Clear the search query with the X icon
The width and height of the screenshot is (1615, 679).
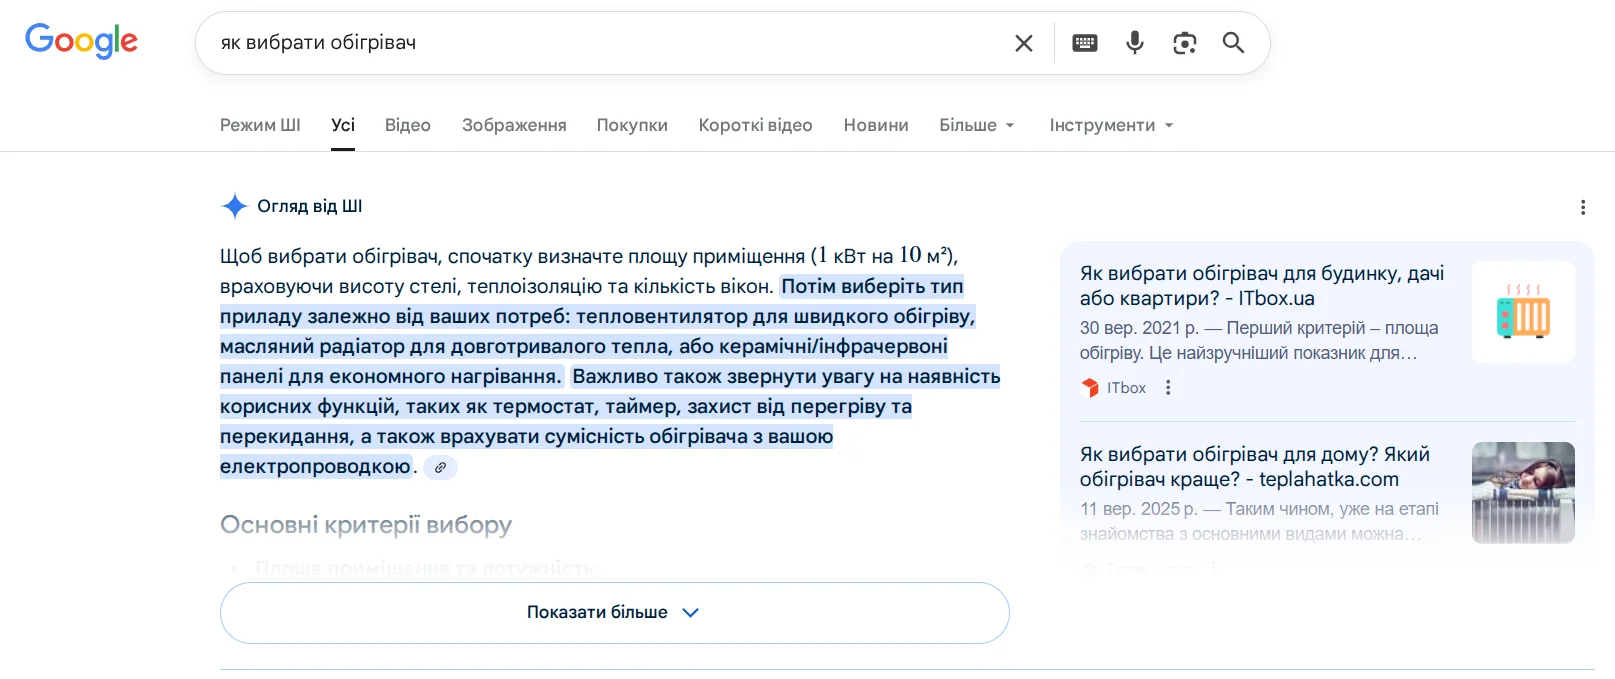tap(1024, 43)
